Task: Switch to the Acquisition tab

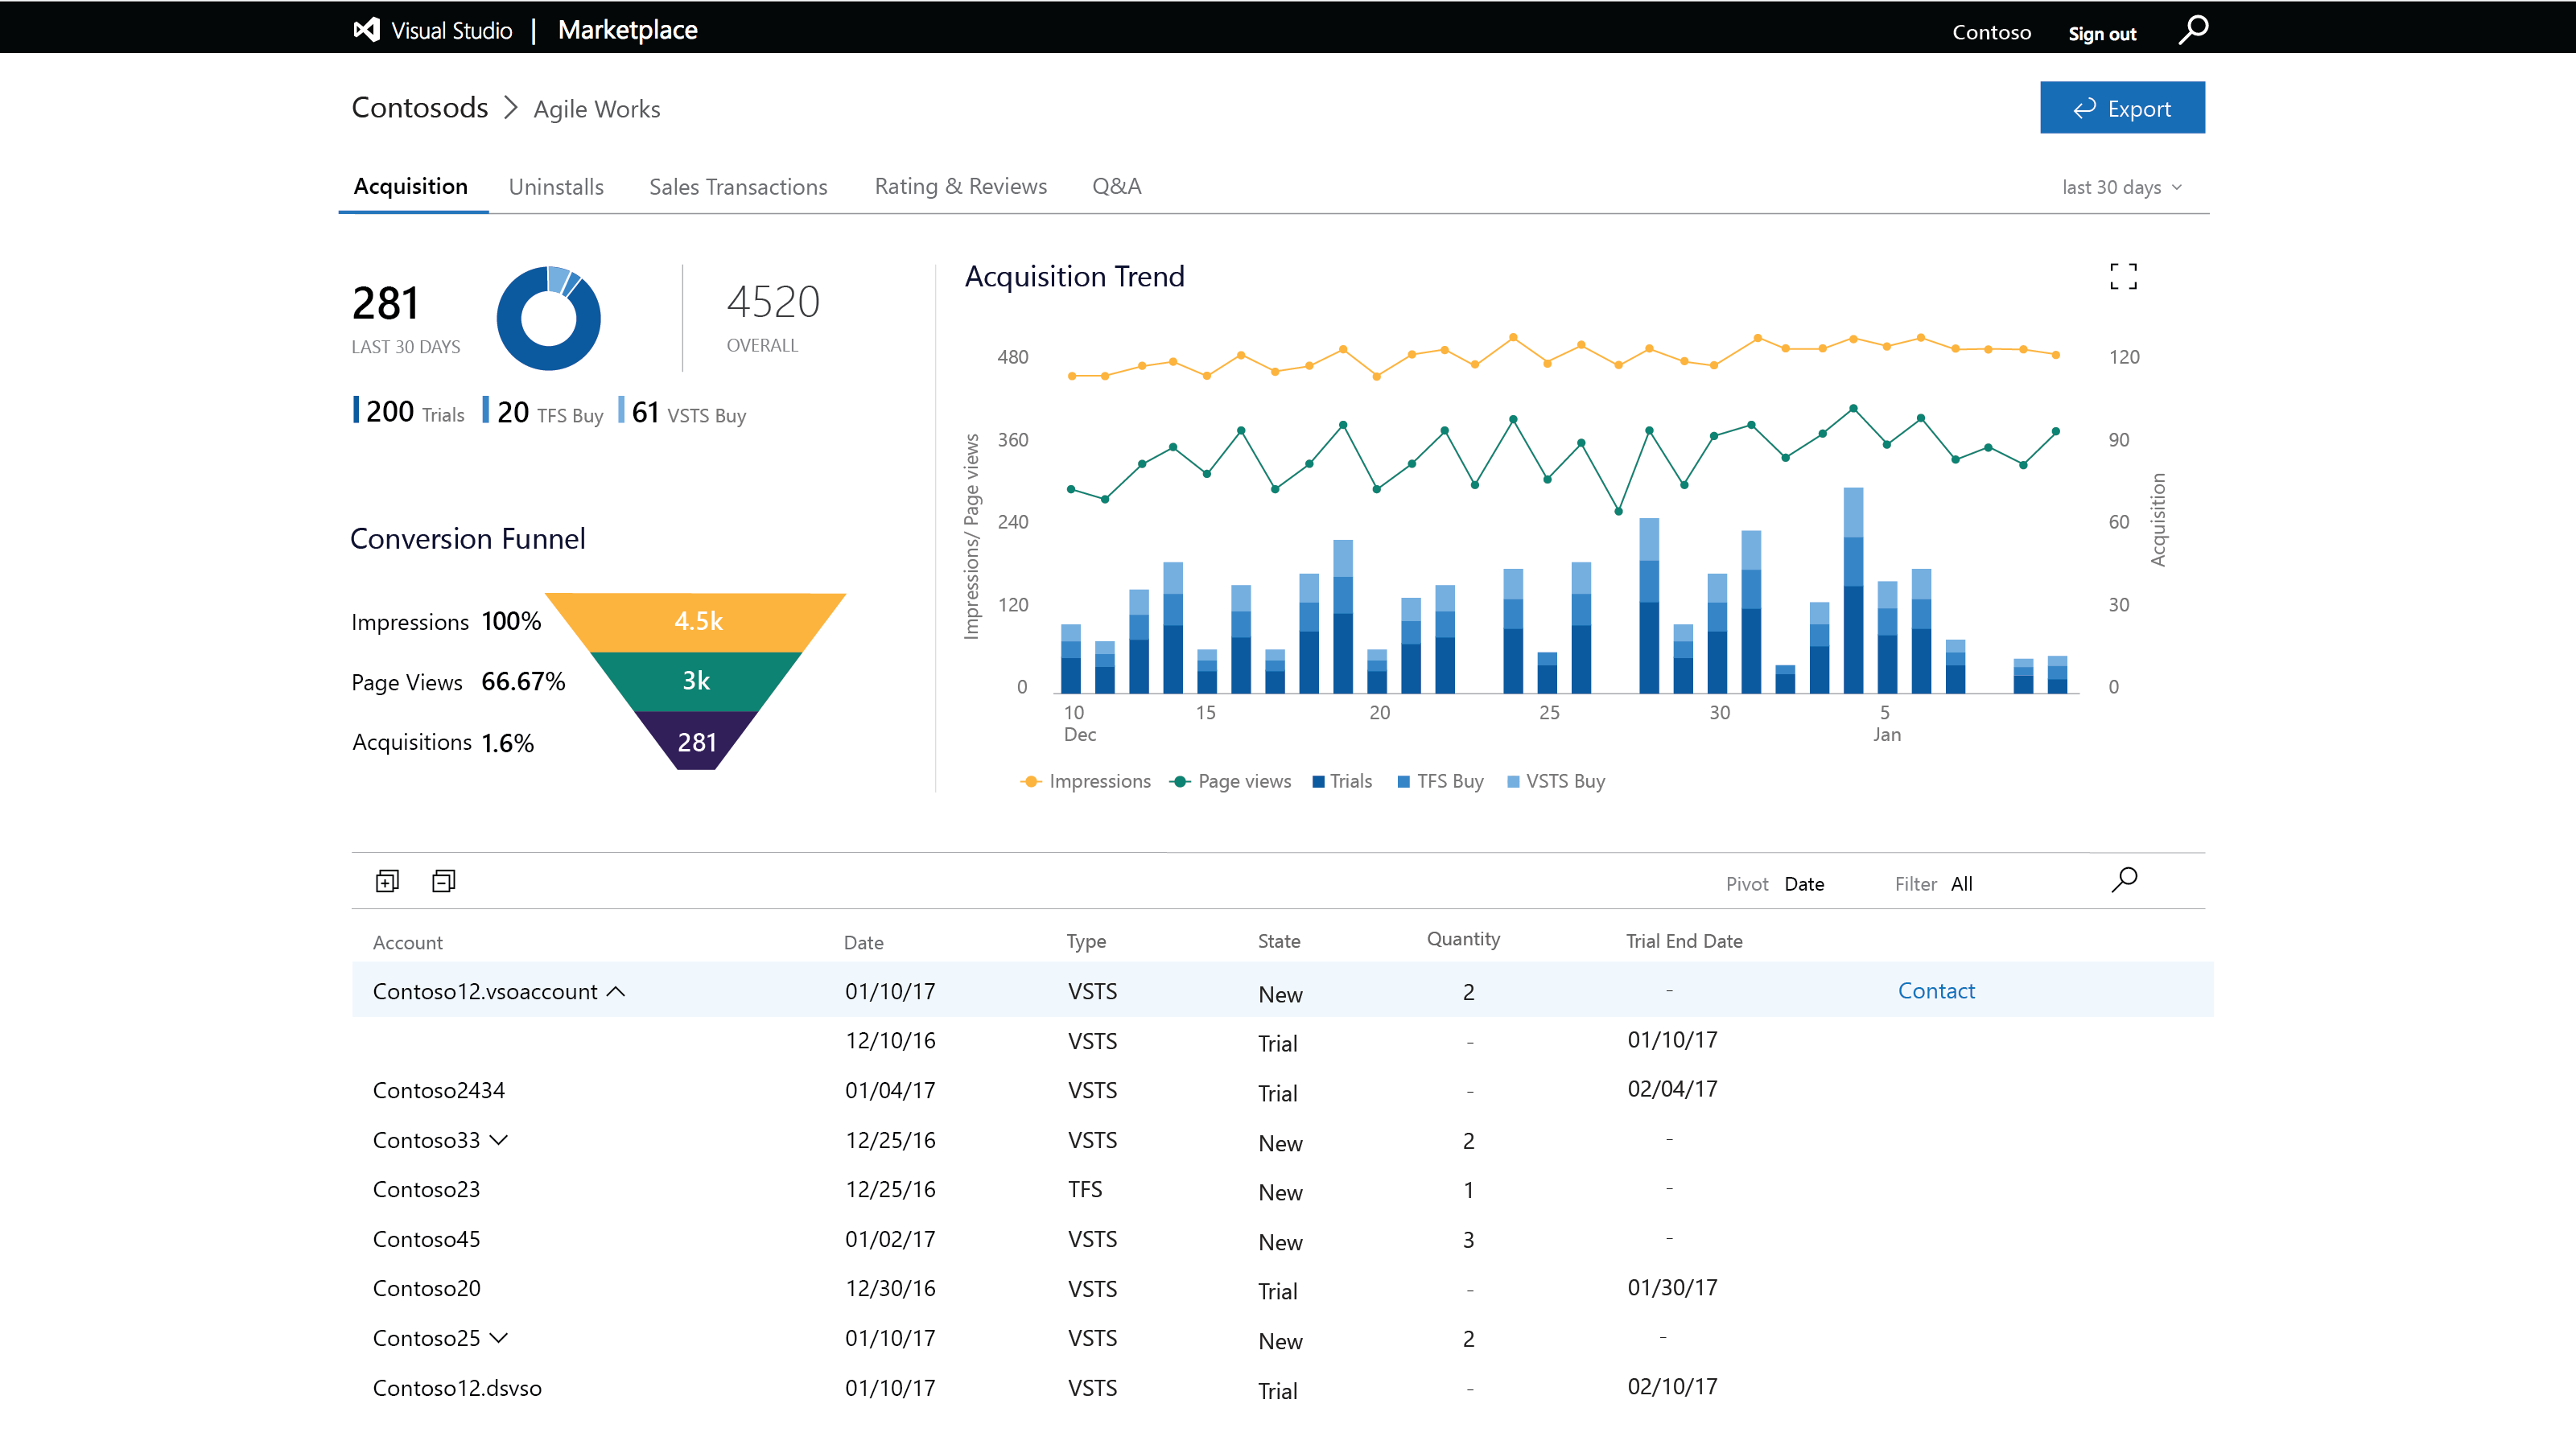Action: coord(411,187)
